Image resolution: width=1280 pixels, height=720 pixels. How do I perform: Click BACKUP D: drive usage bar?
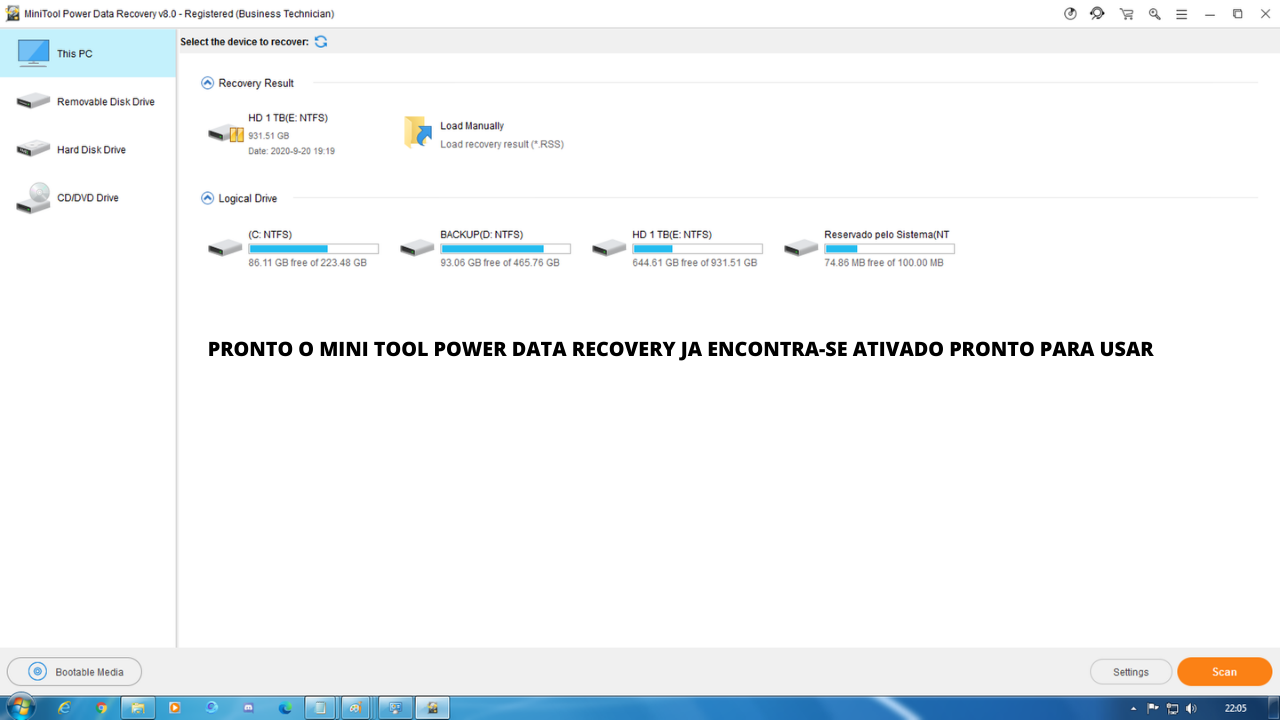point(505,248)
